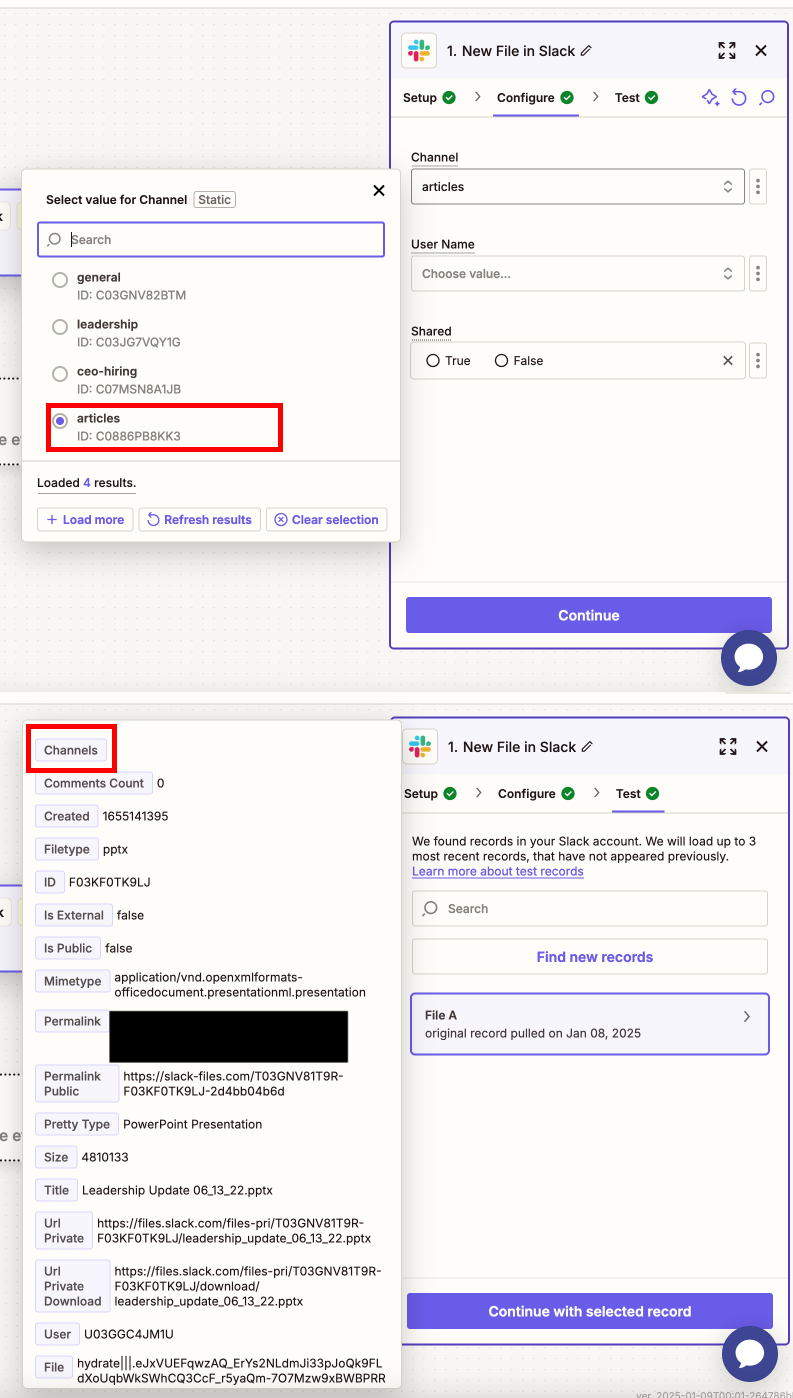793x1398 pixels.
Task: Close the panel containing the Channel field
Action: pyautogui.click(x=761, y=51)
